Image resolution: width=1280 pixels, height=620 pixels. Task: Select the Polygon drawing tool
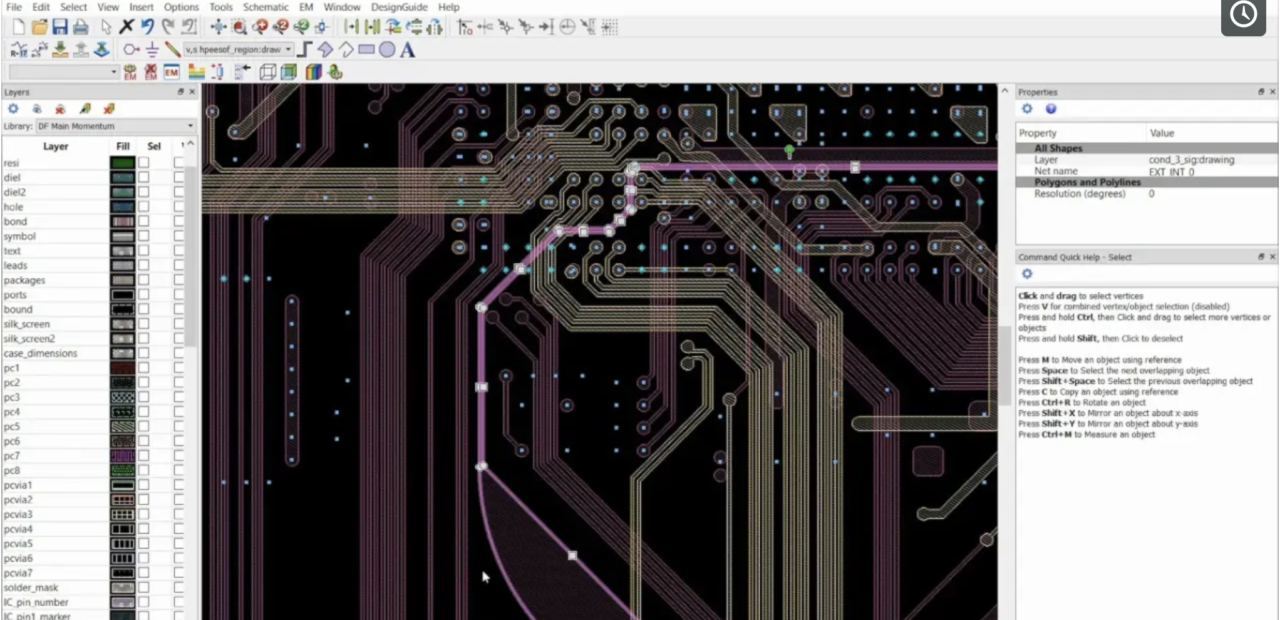(325, 48)
